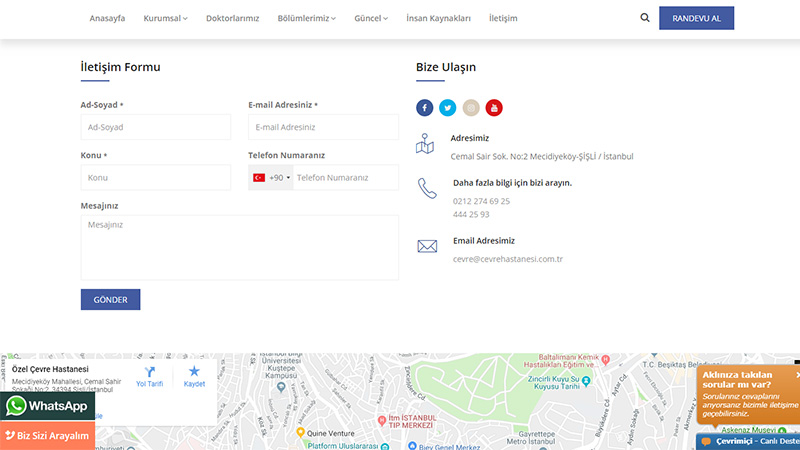
Task: Click the map address icon
Action: coord(425,143)
